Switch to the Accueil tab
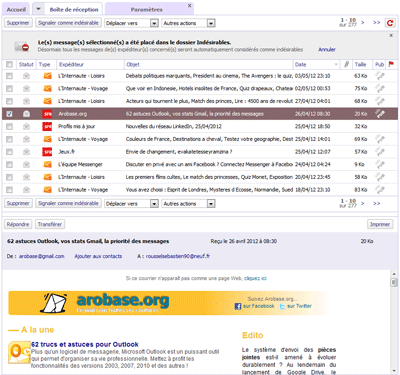This screenshot has height=375, width=400. 16,9
